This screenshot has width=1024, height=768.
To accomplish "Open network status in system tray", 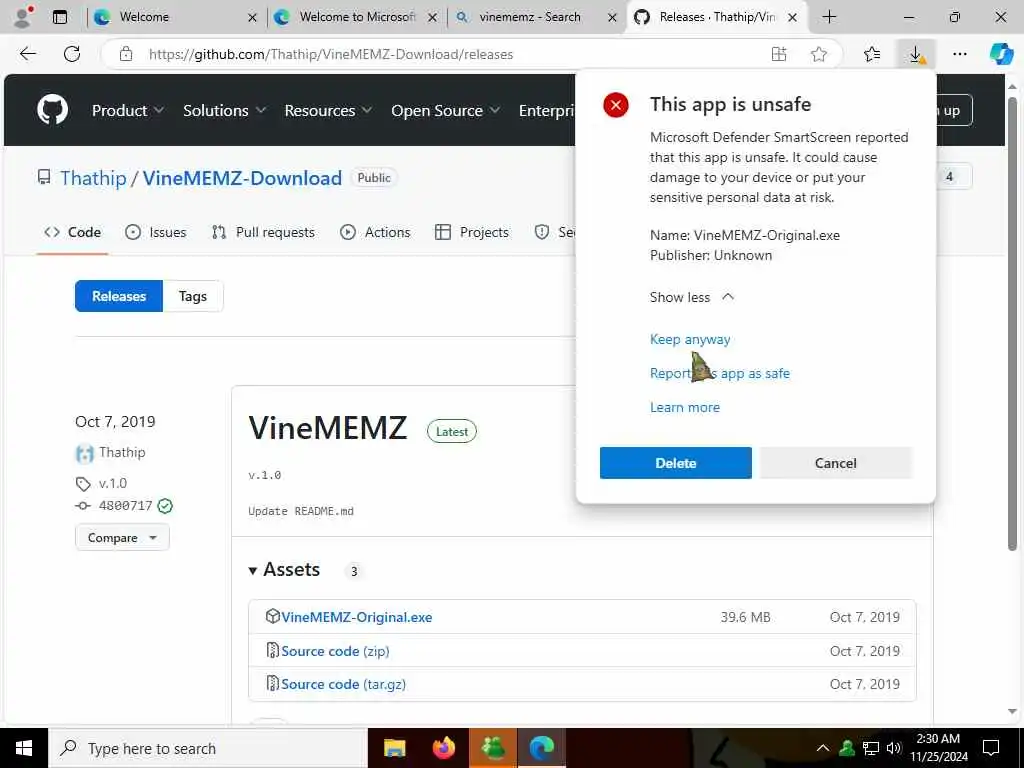I will tap(871, 748).
